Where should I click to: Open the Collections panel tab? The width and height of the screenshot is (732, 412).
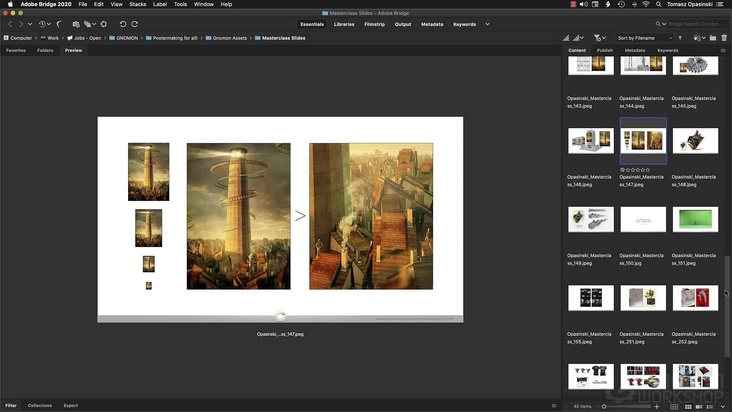click(40, 405)
